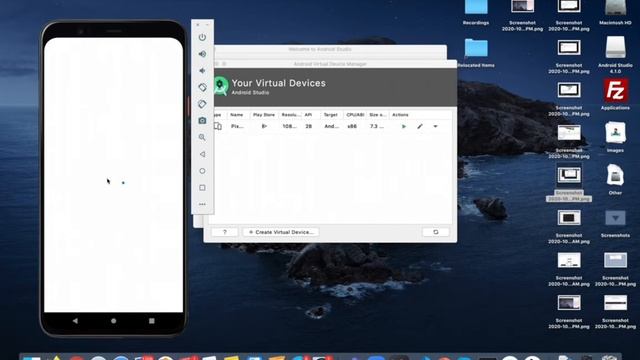This screenshot has height=360, width=640.
Task: Expand the Other stack on desktop
Action: [x=615, y=175]
